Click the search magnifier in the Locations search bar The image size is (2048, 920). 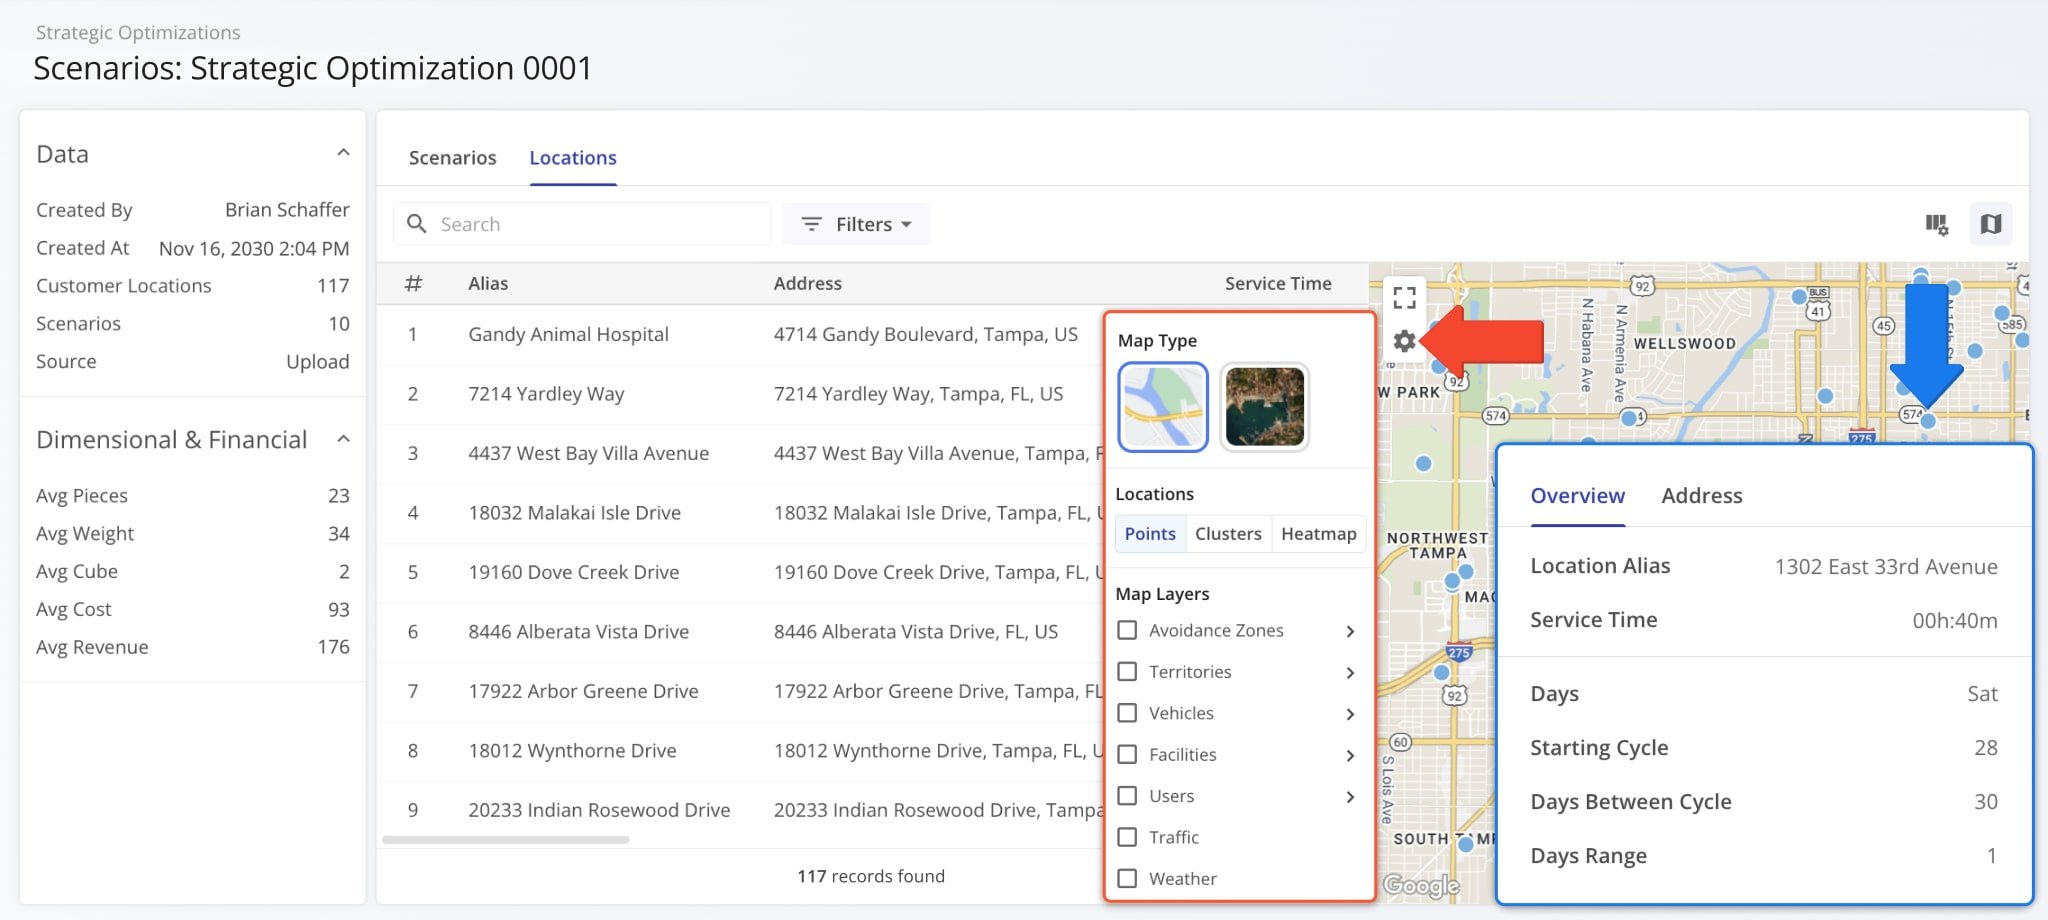coord(417,224)
